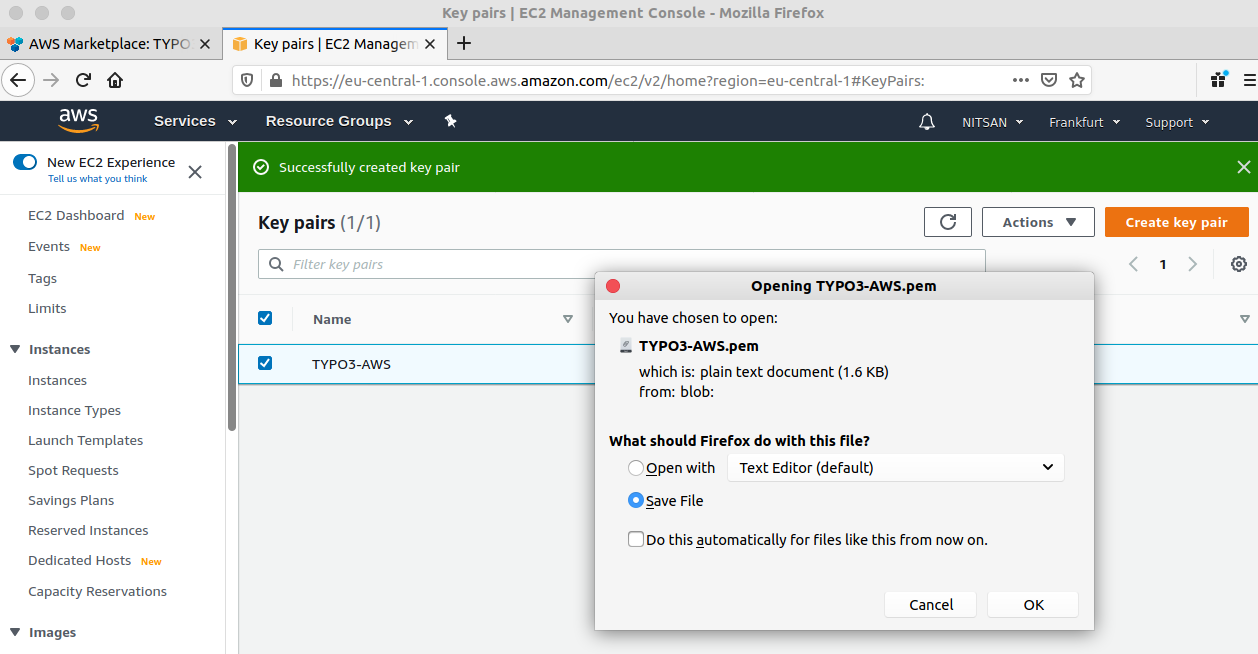Open the Actions dropdown button
Viewport: 1258px width, 654px height.
tap(1038, 222)
